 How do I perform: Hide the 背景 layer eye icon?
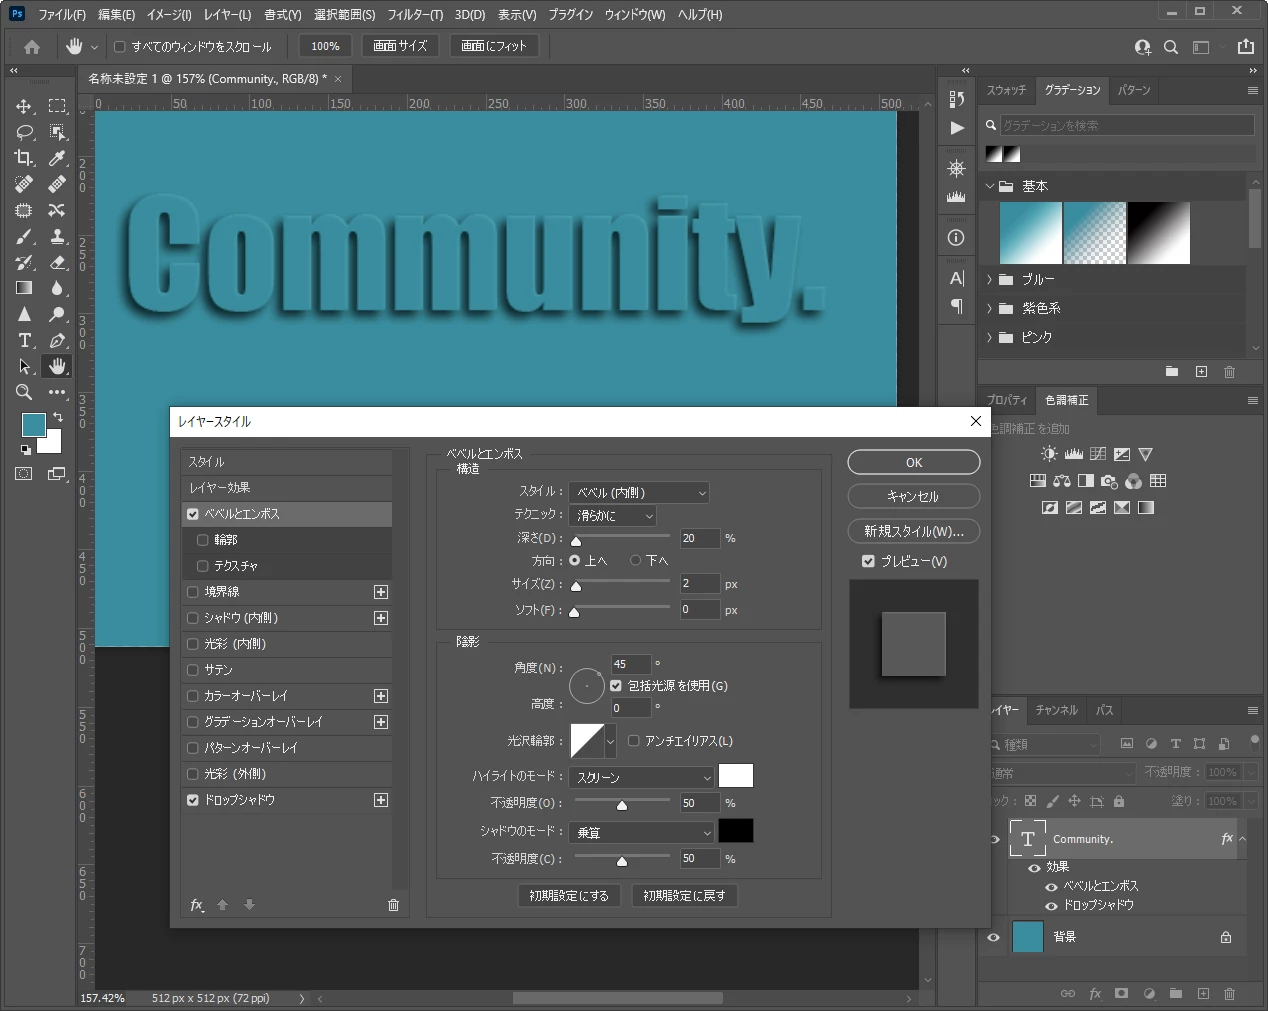coord(993,937)
